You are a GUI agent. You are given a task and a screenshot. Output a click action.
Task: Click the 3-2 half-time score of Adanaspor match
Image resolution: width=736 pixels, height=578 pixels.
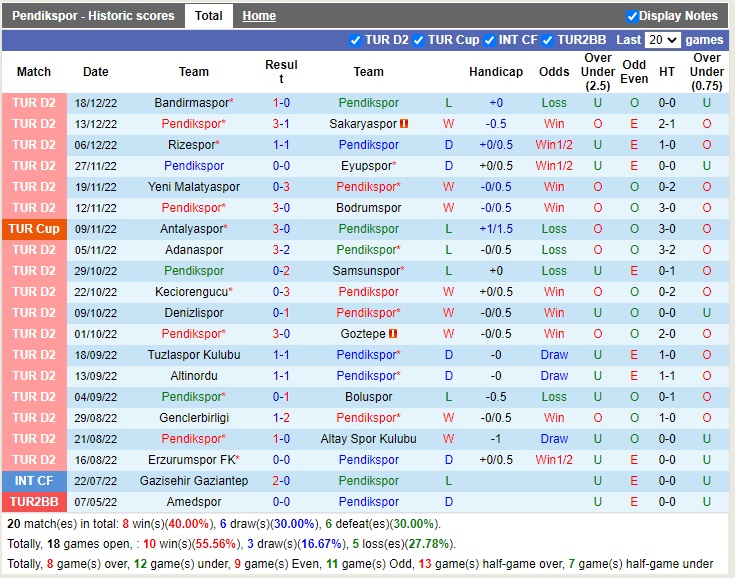(667, 250)
